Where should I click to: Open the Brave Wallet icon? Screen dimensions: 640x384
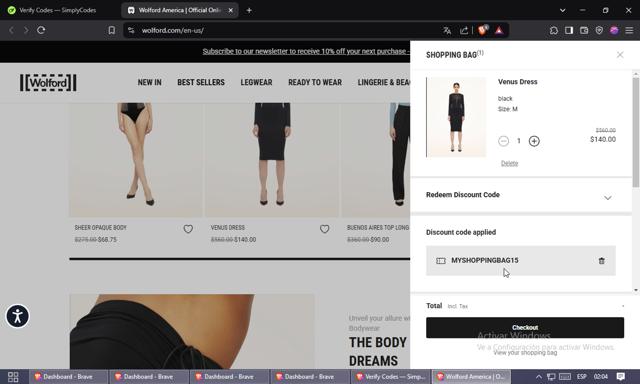(584, 30)
